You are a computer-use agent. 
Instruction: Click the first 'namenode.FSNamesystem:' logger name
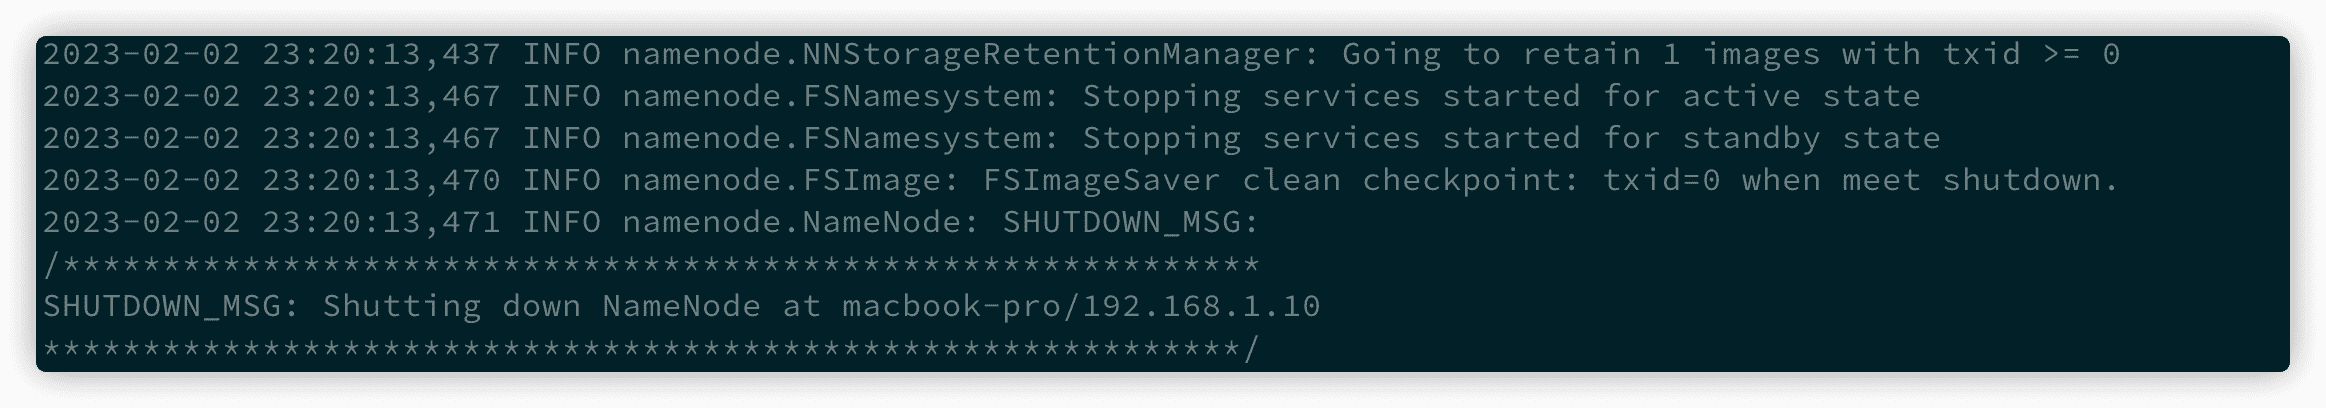click(x=841, y=96)
